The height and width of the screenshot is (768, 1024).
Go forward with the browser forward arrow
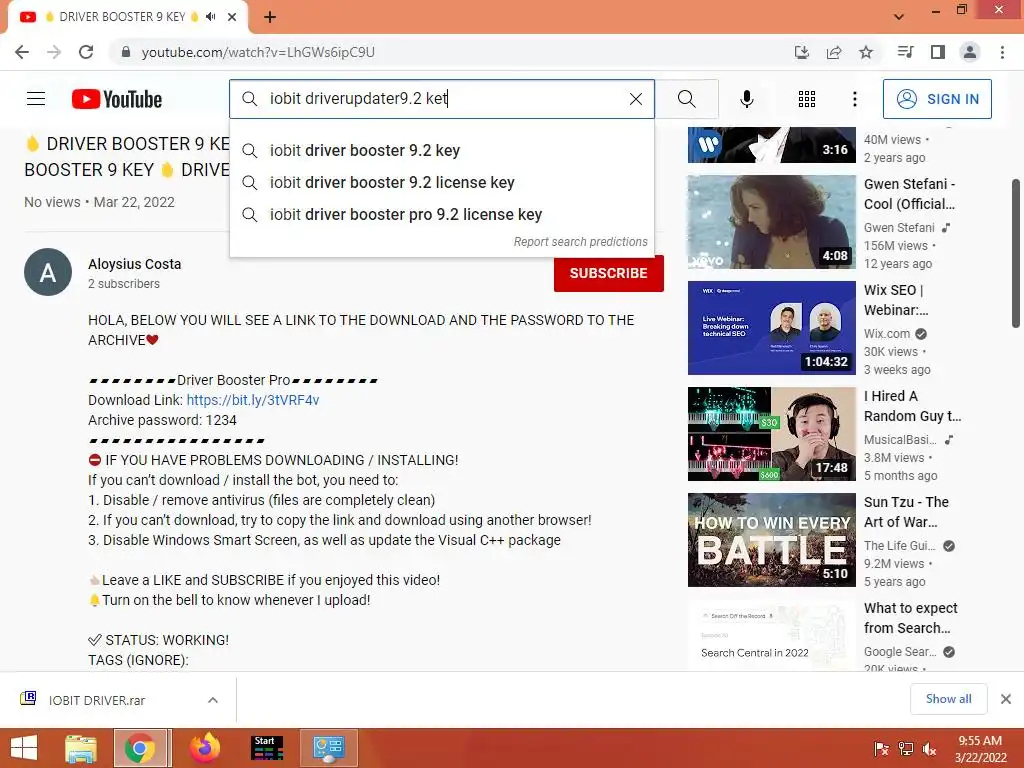pyautogui.click(x=54, y=52)
